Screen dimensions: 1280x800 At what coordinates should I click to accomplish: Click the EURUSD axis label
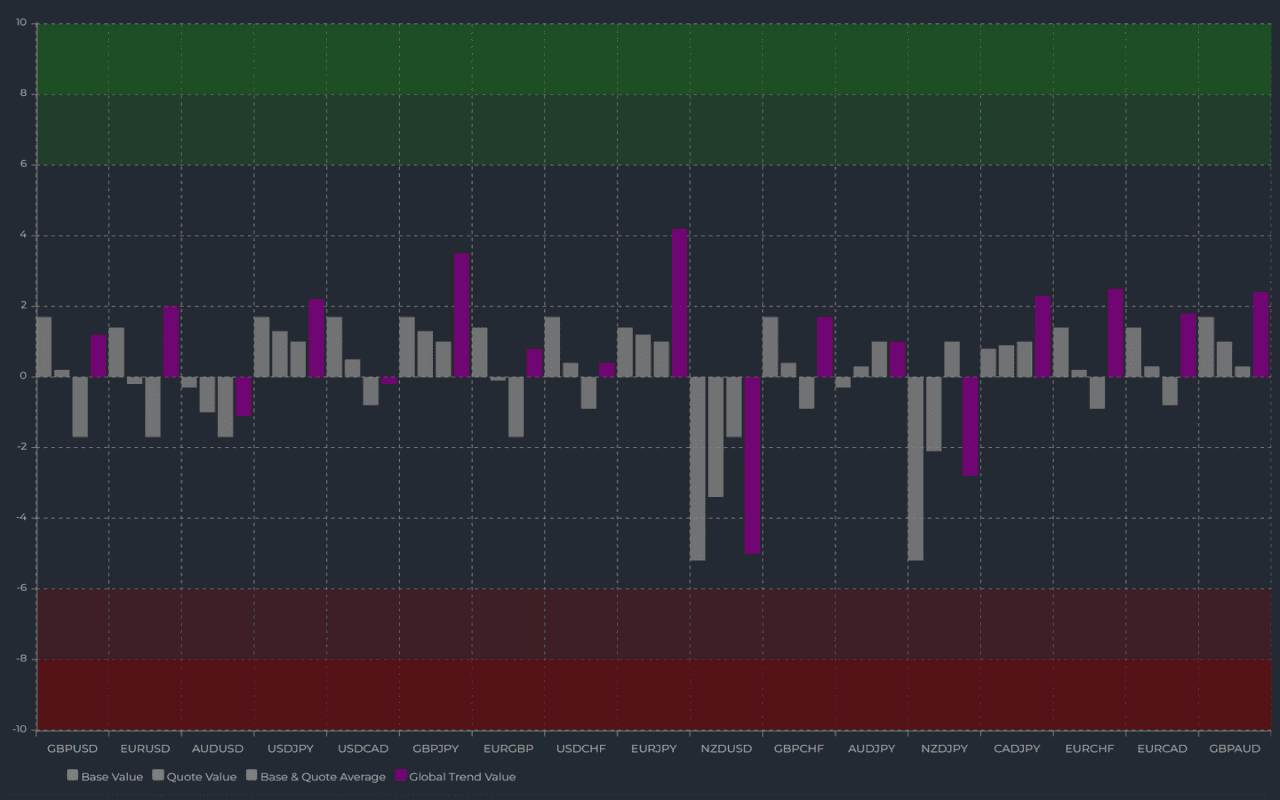[145, 748]
